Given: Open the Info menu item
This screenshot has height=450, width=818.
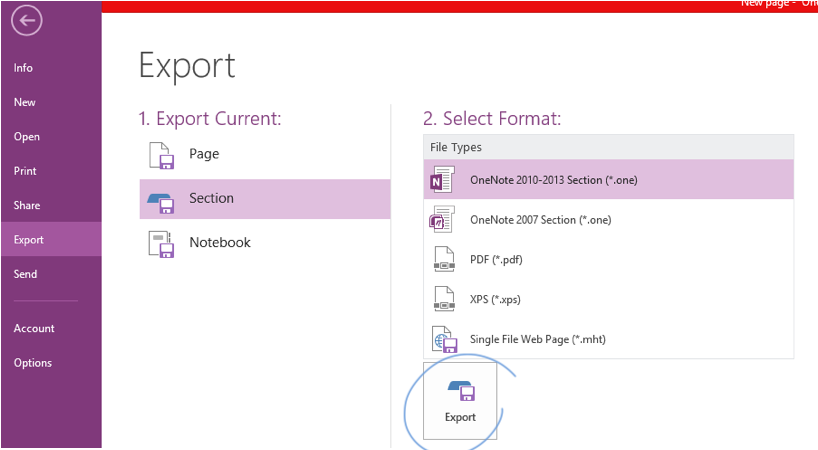Looking at the screenshot, I should [23, 68].
